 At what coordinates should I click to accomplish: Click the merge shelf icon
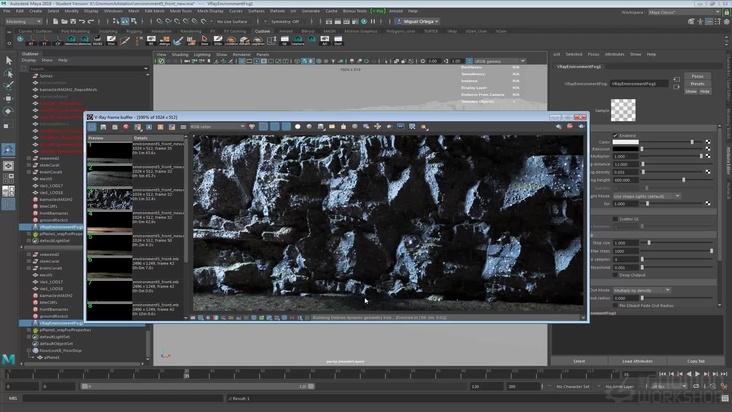[x=164, y=41]
